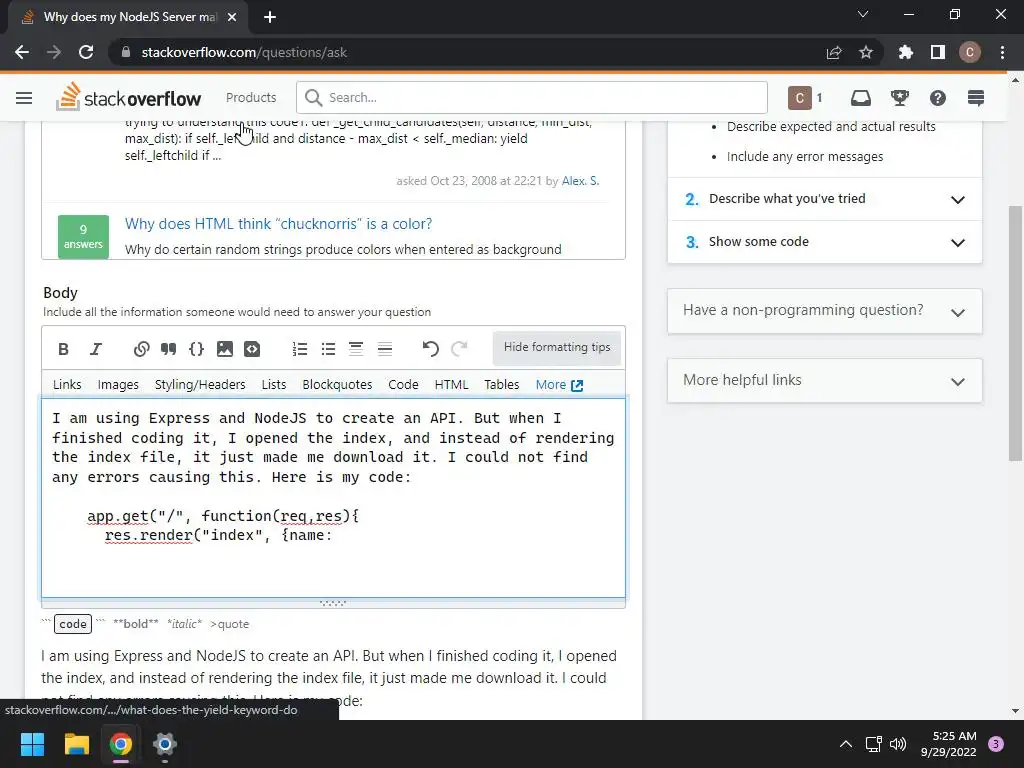This screenshot has height=768, width=1024.
Task: Click the browser address bar URL
Action: click(x=244, y=52)
